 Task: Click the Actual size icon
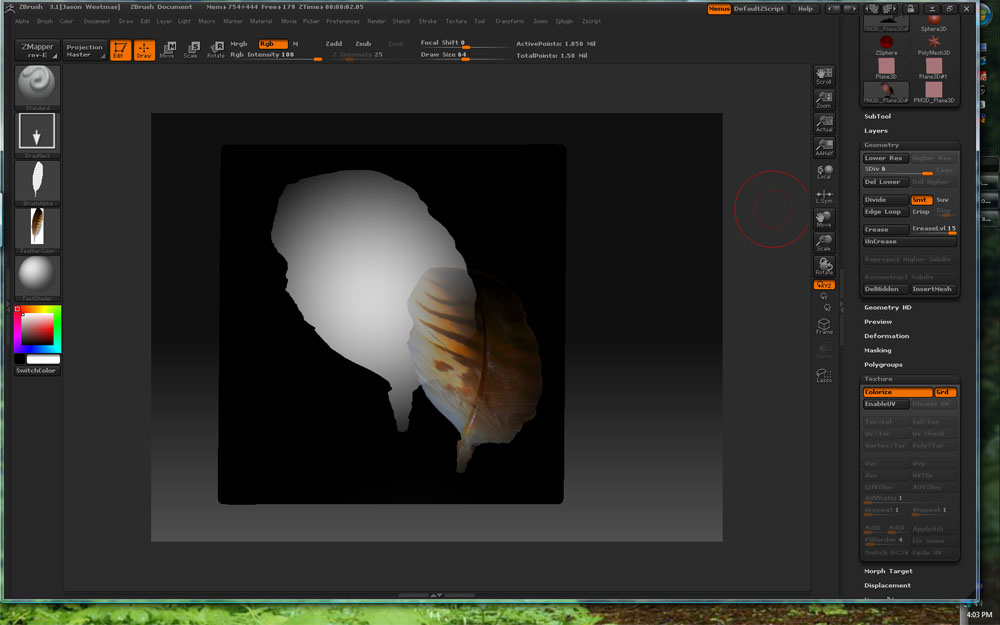tap(824, 123)
